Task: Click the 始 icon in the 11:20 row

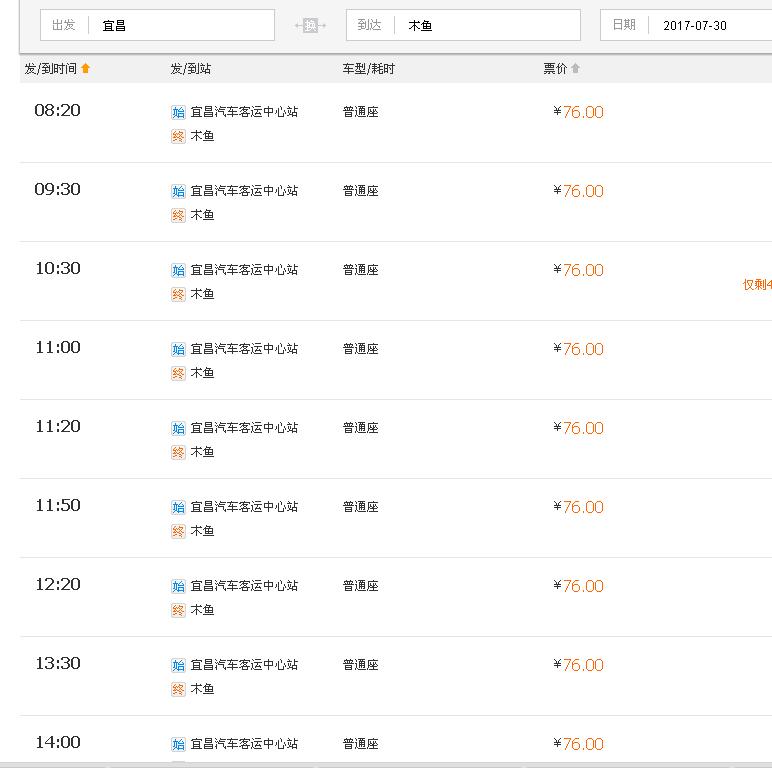Action: click(x=178, y=428)
